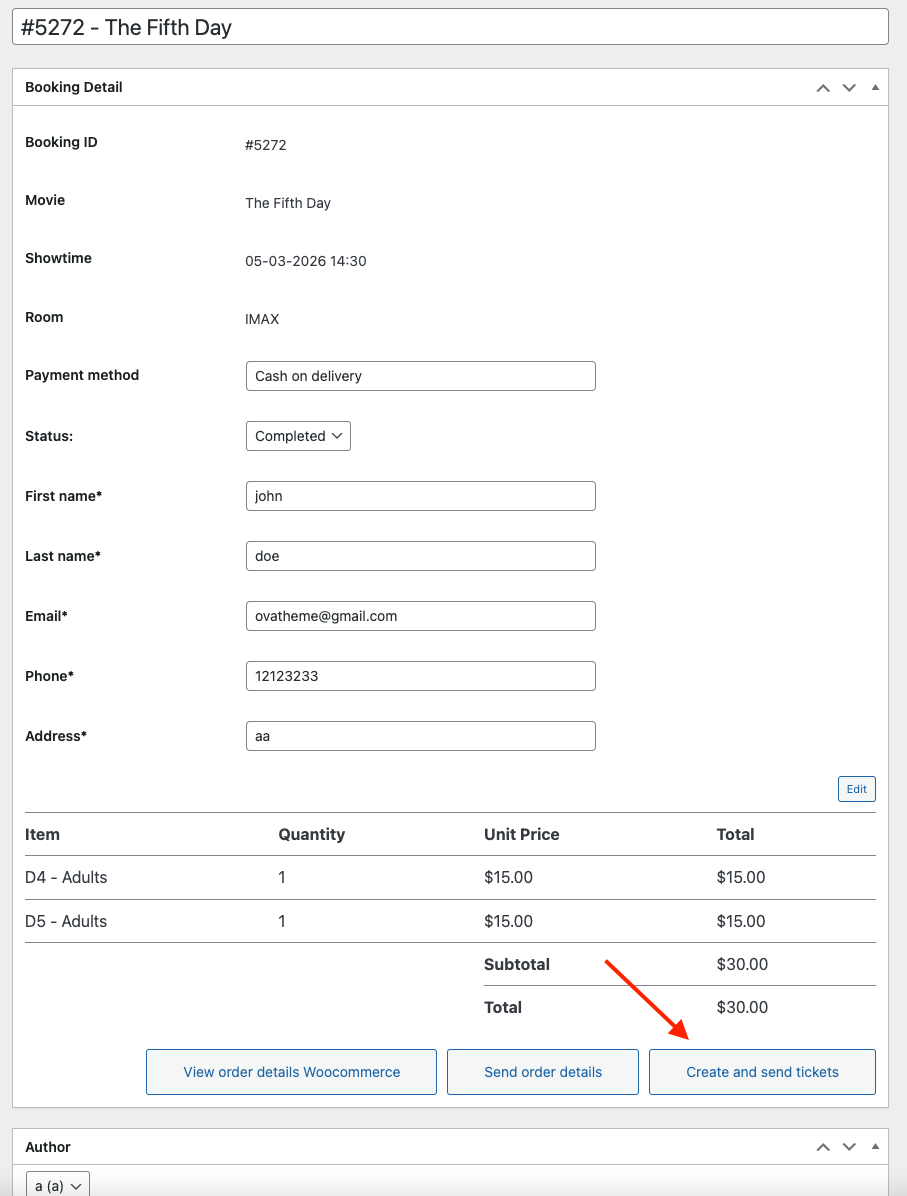
Task: Move Author panel up arrow
Action: click(x=823, y=1146)
